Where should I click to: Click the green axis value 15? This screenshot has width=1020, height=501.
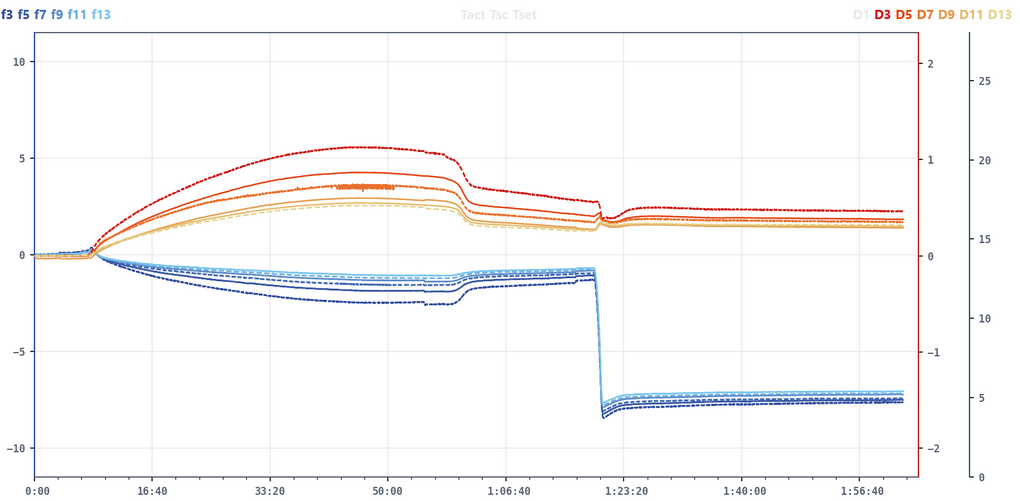[985, 239]
